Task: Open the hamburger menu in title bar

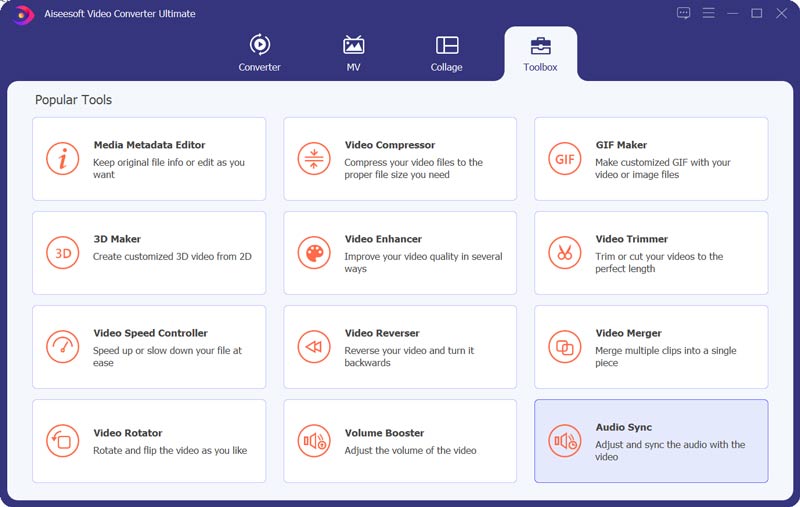Action: tap(708, 13)
